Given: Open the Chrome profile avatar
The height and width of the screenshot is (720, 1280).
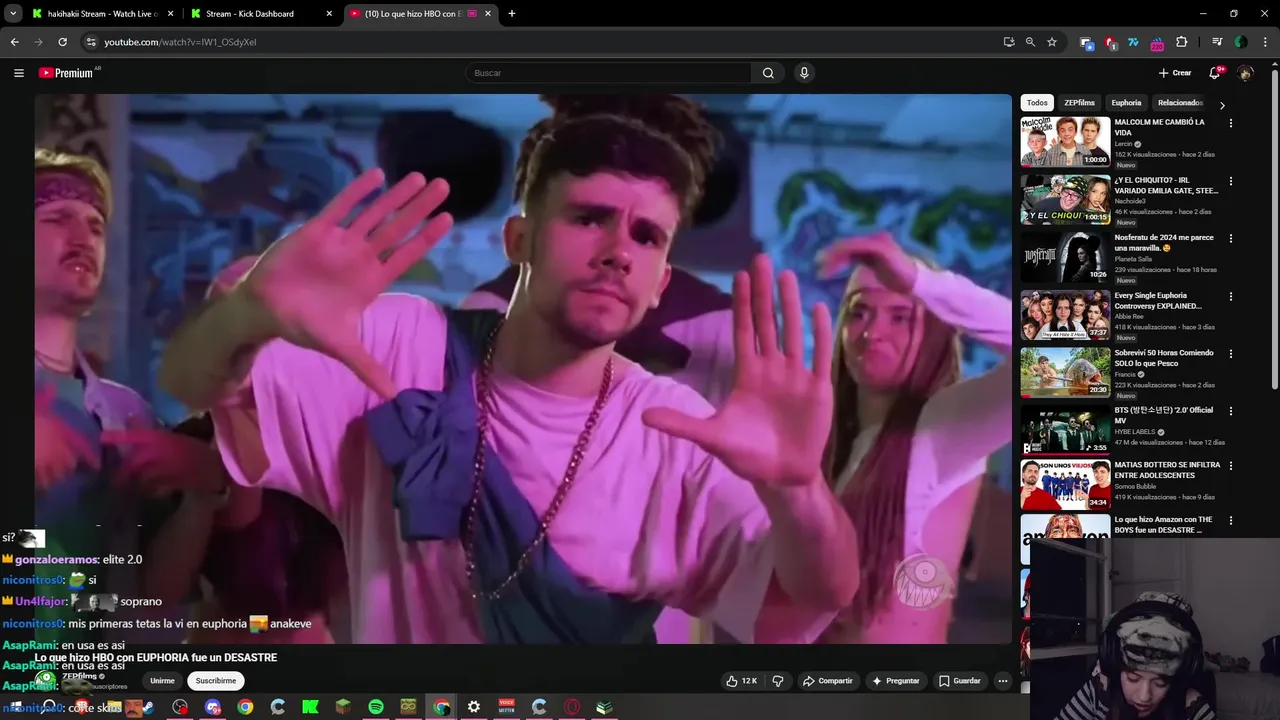Looking at the screenshot, I should pos(1240,42).
